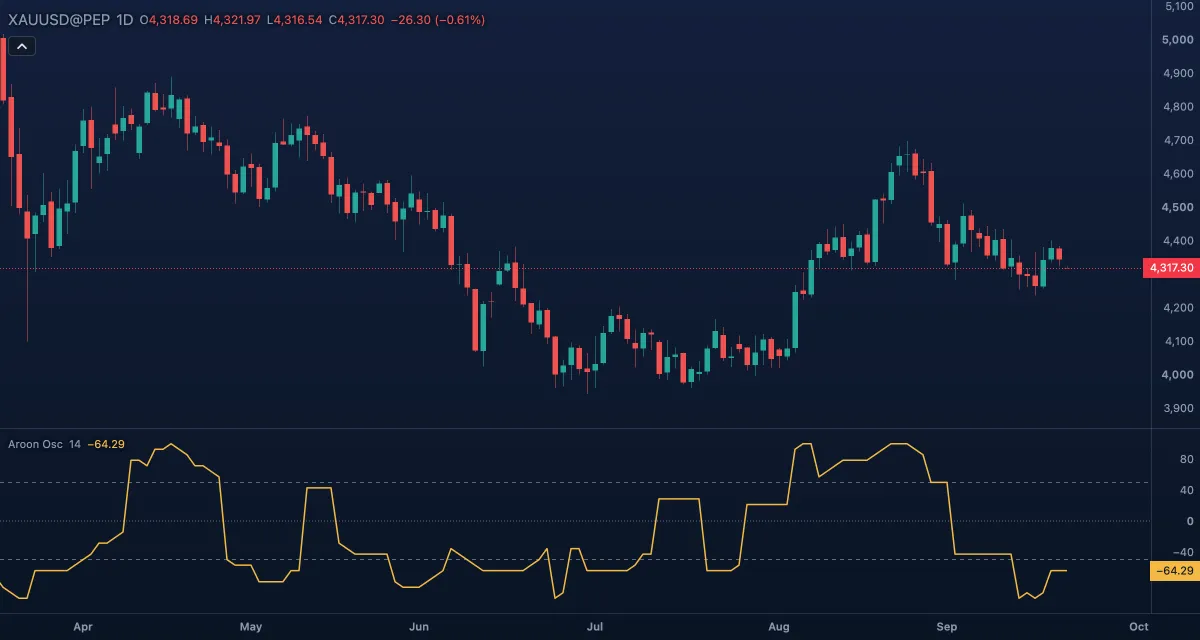1200x640 pixels.
Task: Click the red 4,317.30 current price tag
Action: tap(1171, 268)
